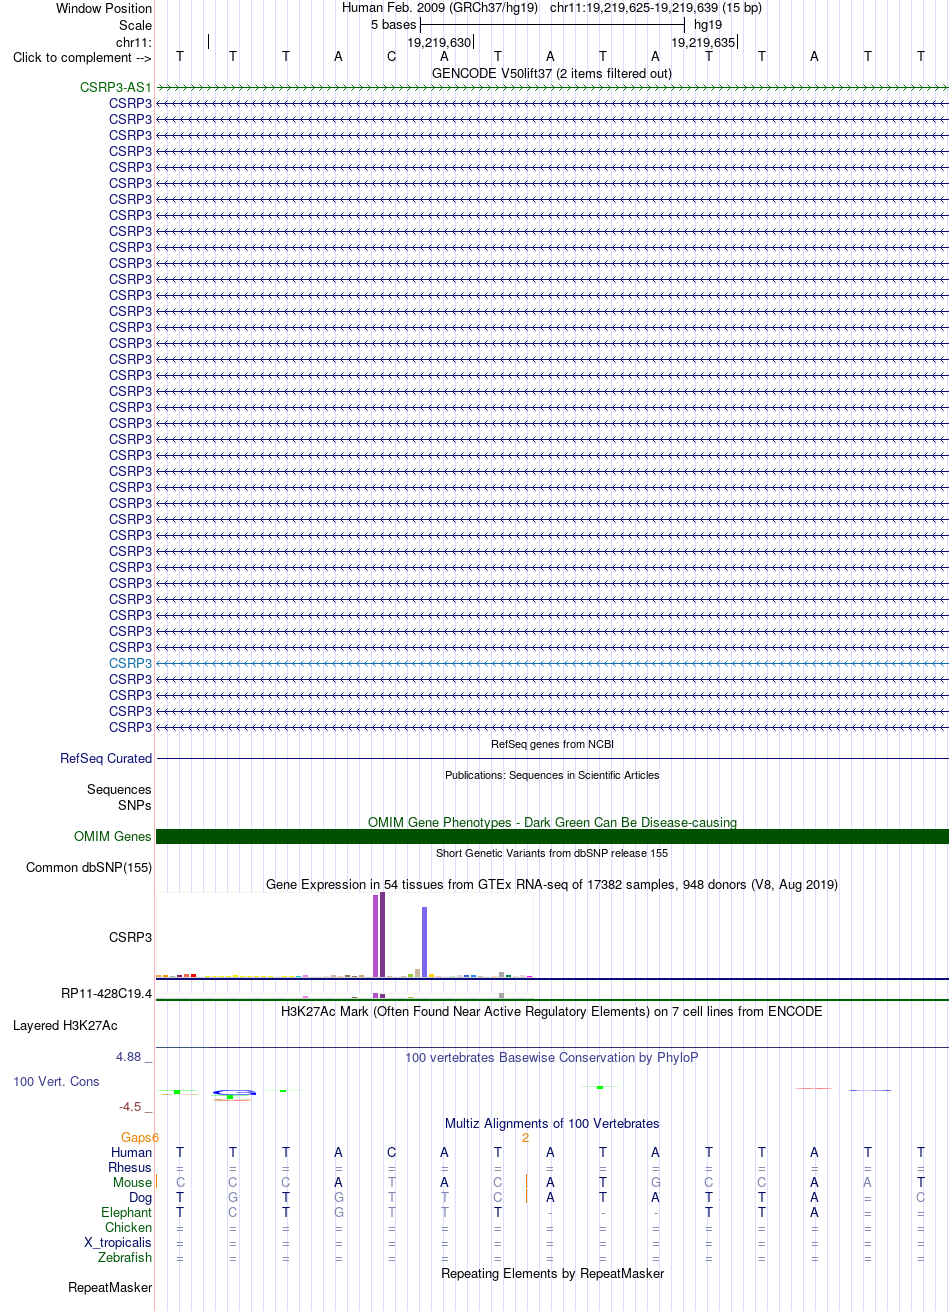Select the Rhesus alignment row label
Screen dimensions: 950x1311
pyautogui.click(x=130, y=1168)
